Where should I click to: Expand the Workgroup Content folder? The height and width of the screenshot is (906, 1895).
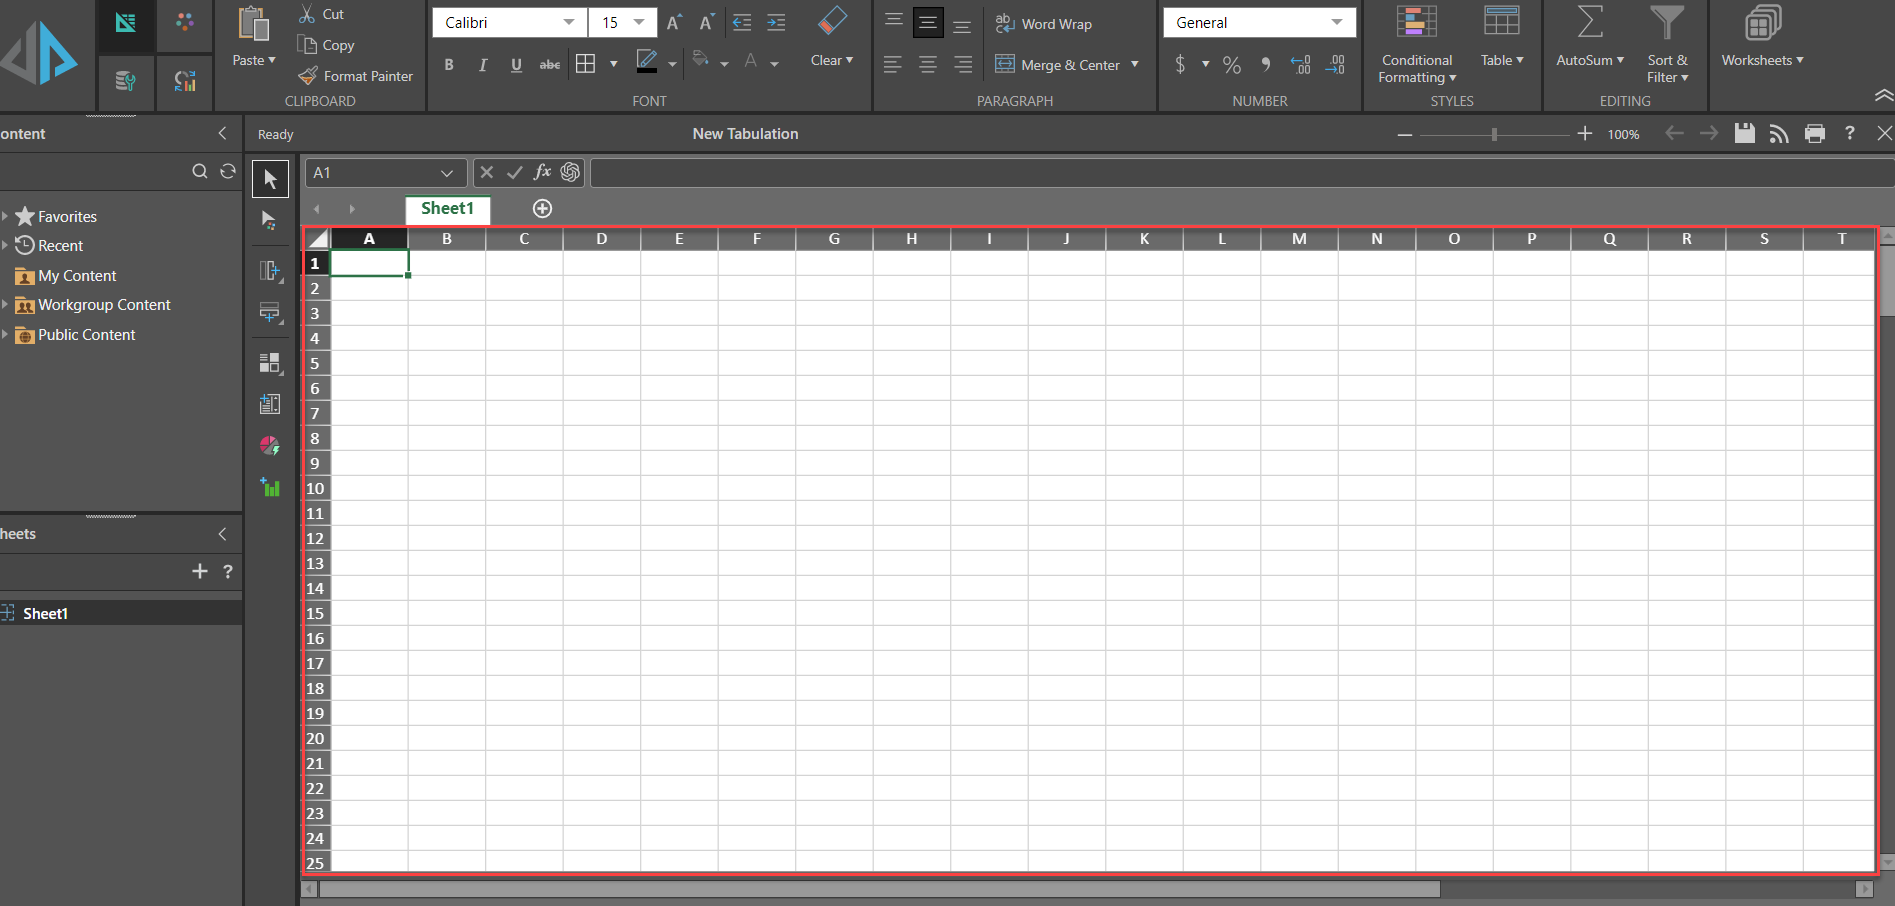[x=5, y=305]
